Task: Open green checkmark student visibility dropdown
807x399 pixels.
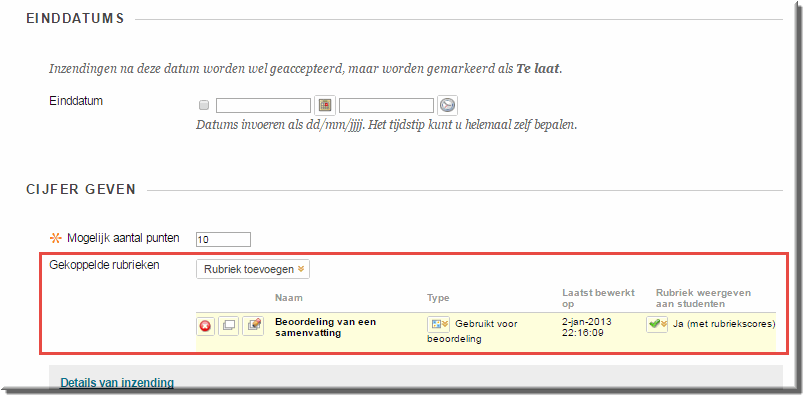Action: click(657, 324)
